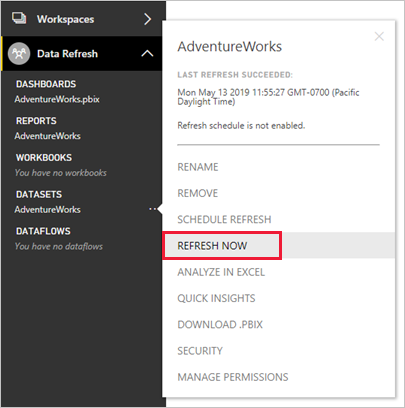Collapse the Data Refresh workspace chevron
Image resolution: width=405 pixels, height=408 pixels.
(x=147, y=53)
